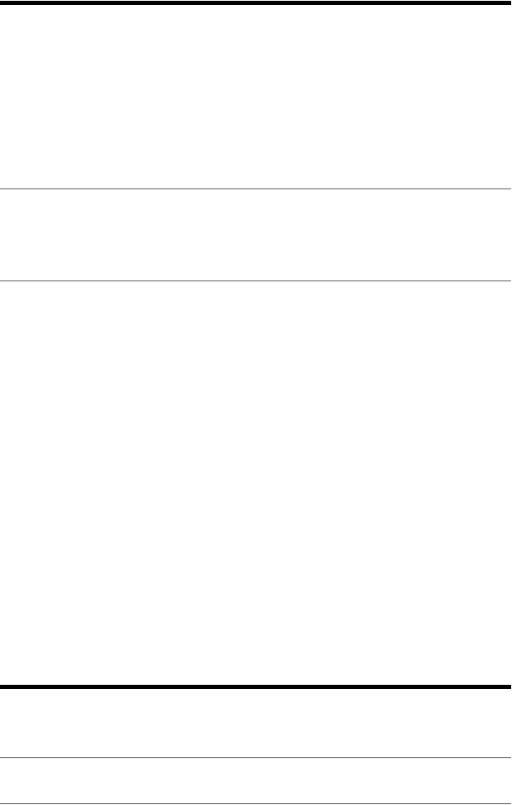Click blank band between lower black rule and gray line
This screenshot has height=805, width=512.
point(256,722)
